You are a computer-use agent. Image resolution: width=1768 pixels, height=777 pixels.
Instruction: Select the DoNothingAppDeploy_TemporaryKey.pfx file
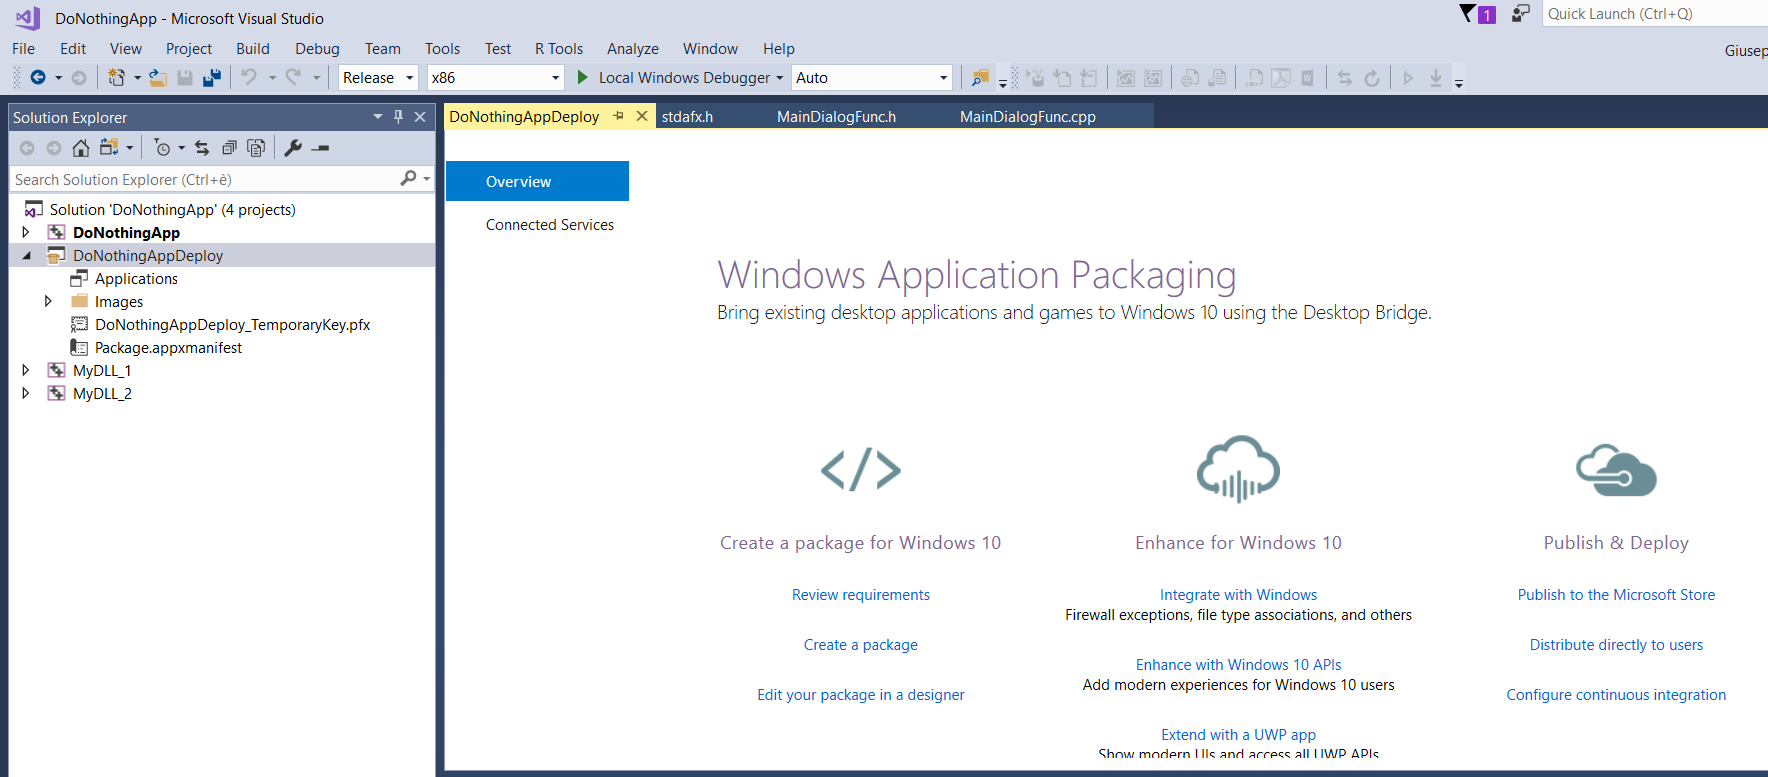coord(232,324)
